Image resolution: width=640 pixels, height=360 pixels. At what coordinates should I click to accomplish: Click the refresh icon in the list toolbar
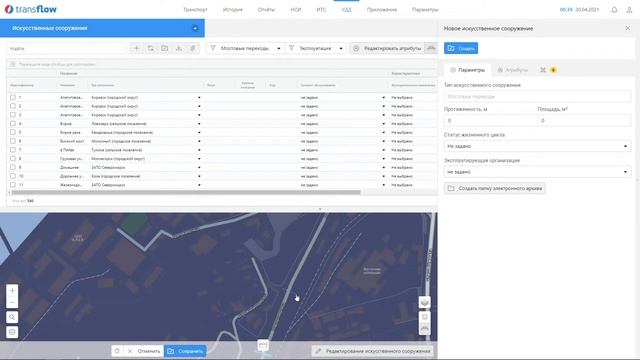[x=151, y=48]
